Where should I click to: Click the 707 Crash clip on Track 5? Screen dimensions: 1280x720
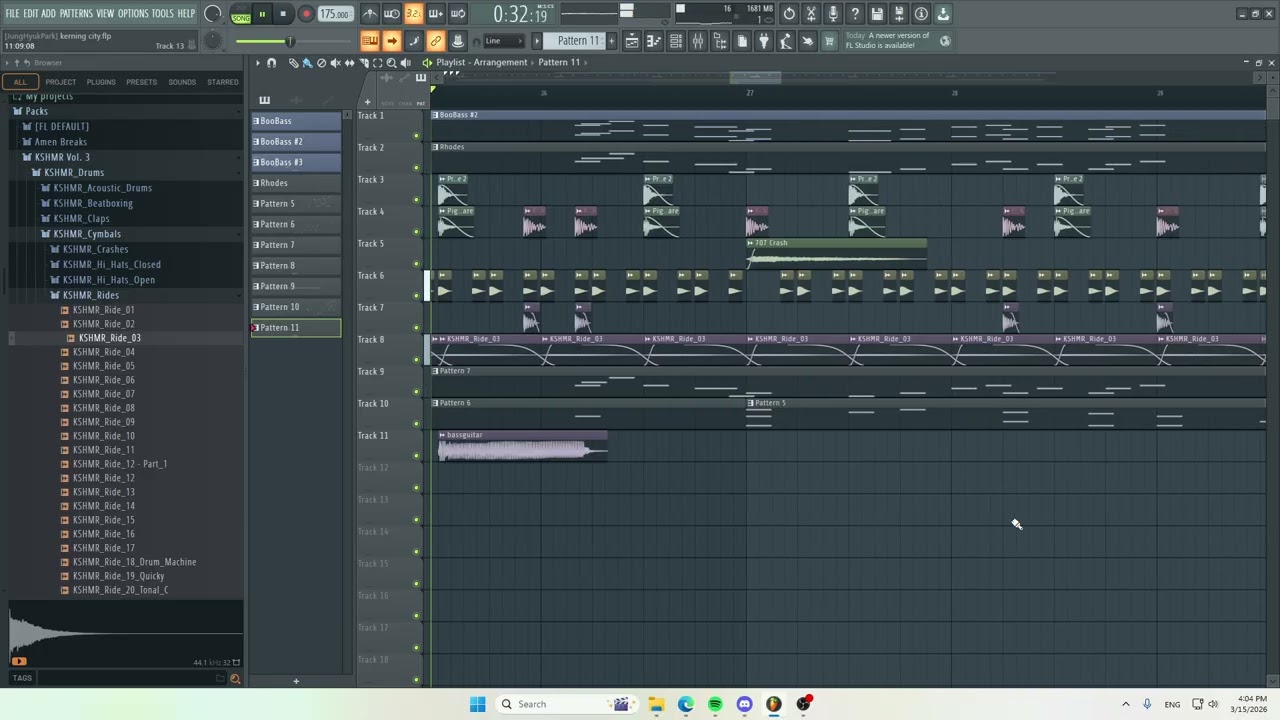tap(837, 254)
